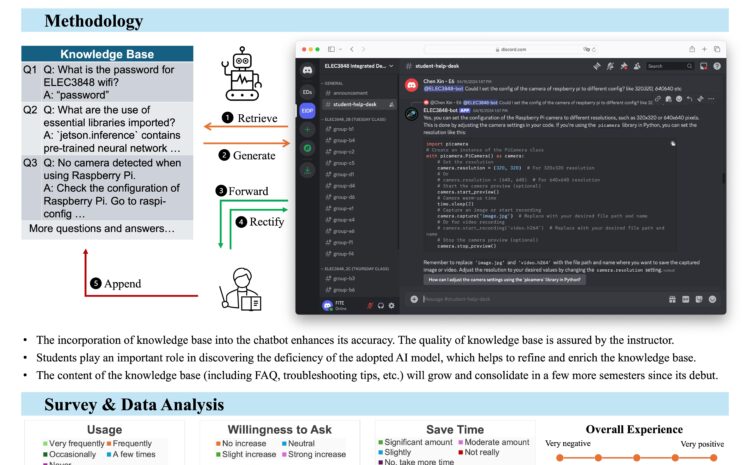The width and height of the screenshot is (750, 465).
Task: Reload page in Safari address bar
Action: pos(594,49)
